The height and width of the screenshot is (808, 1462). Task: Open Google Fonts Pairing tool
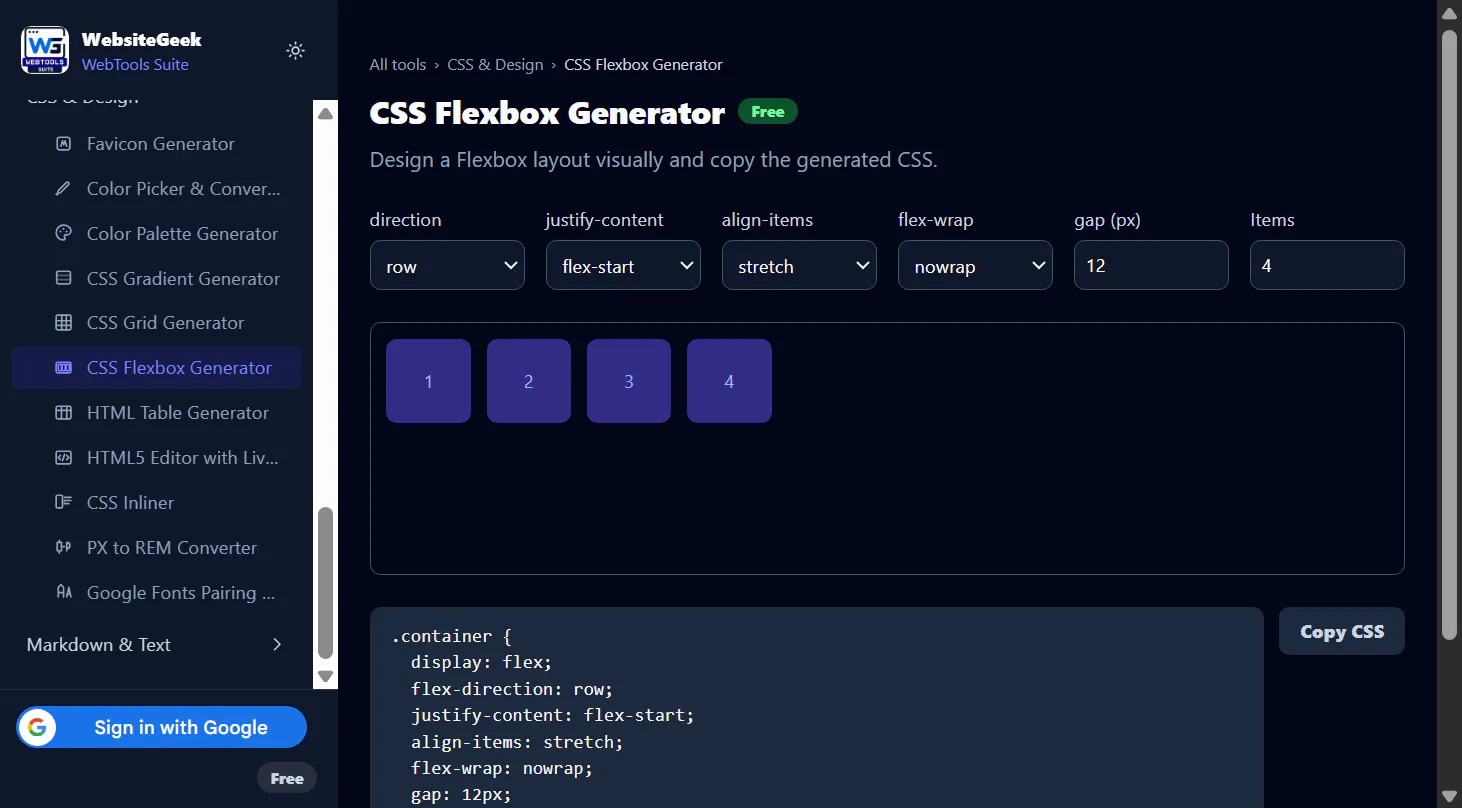click(157, 593)
